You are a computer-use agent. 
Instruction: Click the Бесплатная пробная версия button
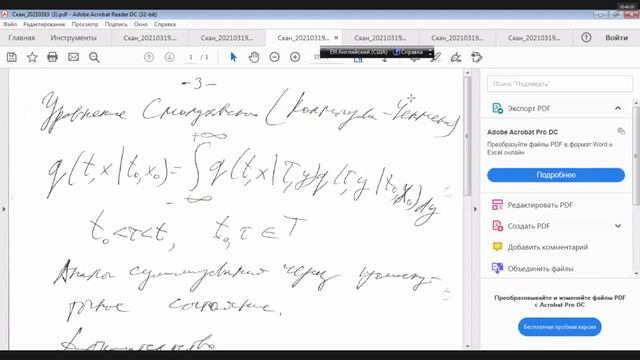(x=560, y=327)
